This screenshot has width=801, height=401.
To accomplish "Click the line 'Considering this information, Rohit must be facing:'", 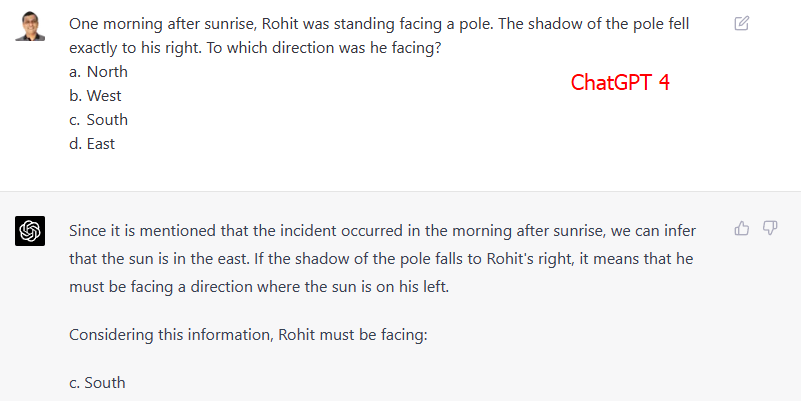I will (x=248, y=335).
